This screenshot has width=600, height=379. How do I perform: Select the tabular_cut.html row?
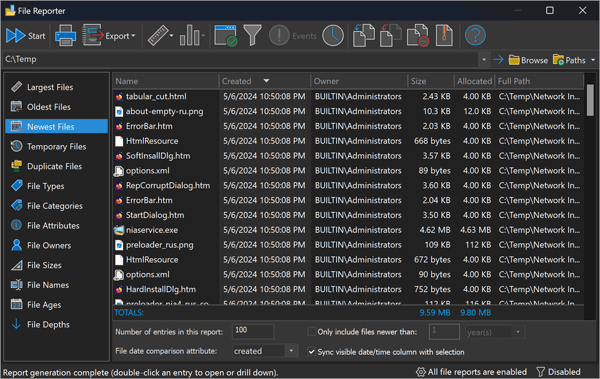click(x=348, y=96)
